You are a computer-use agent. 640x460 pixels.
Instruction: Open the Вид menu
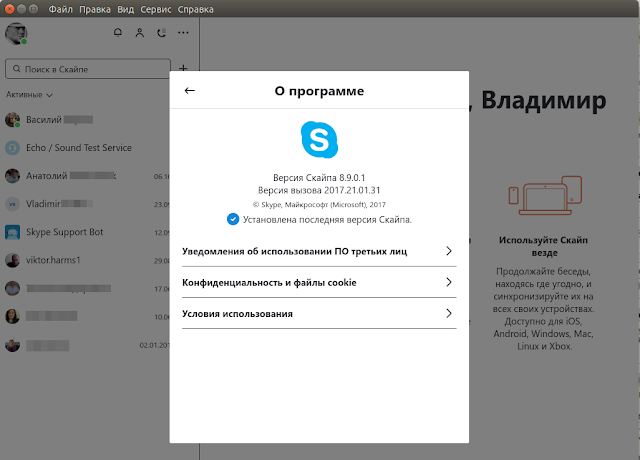pos(126,9)
